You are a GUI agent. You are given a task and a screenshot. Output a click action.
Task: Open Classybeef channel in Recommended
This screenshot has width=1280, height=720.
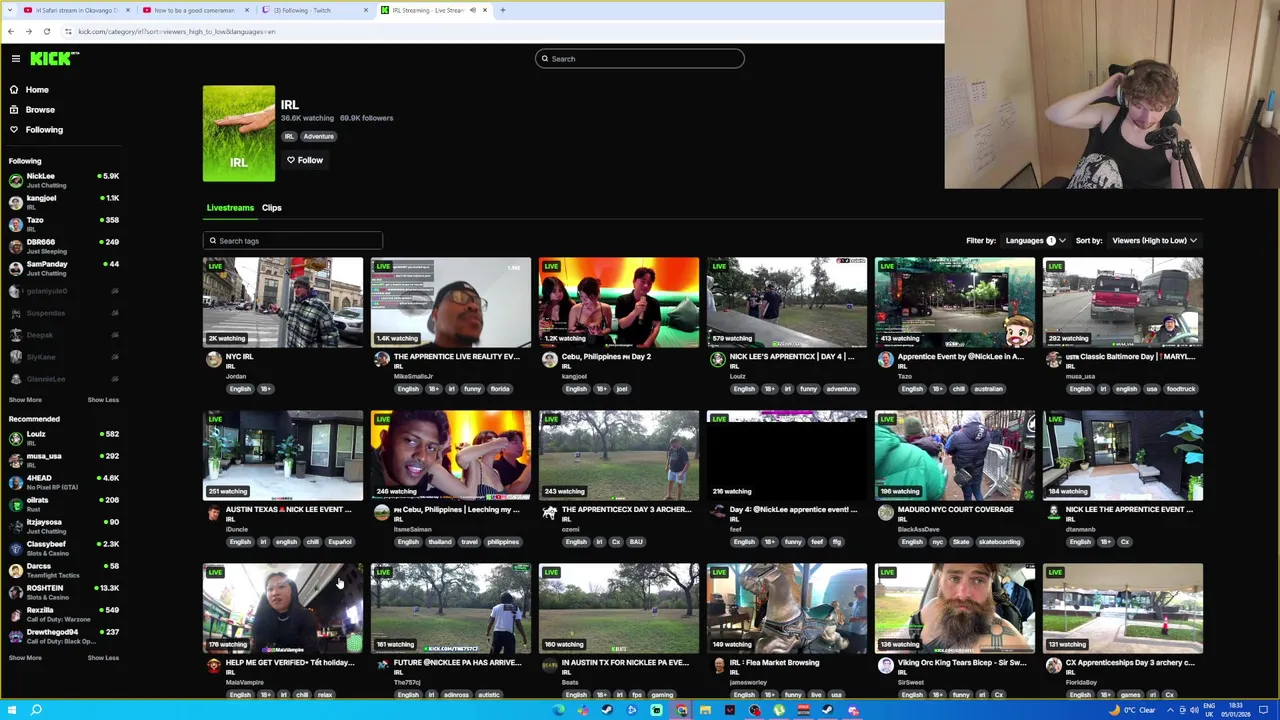[x=64, y=548]
